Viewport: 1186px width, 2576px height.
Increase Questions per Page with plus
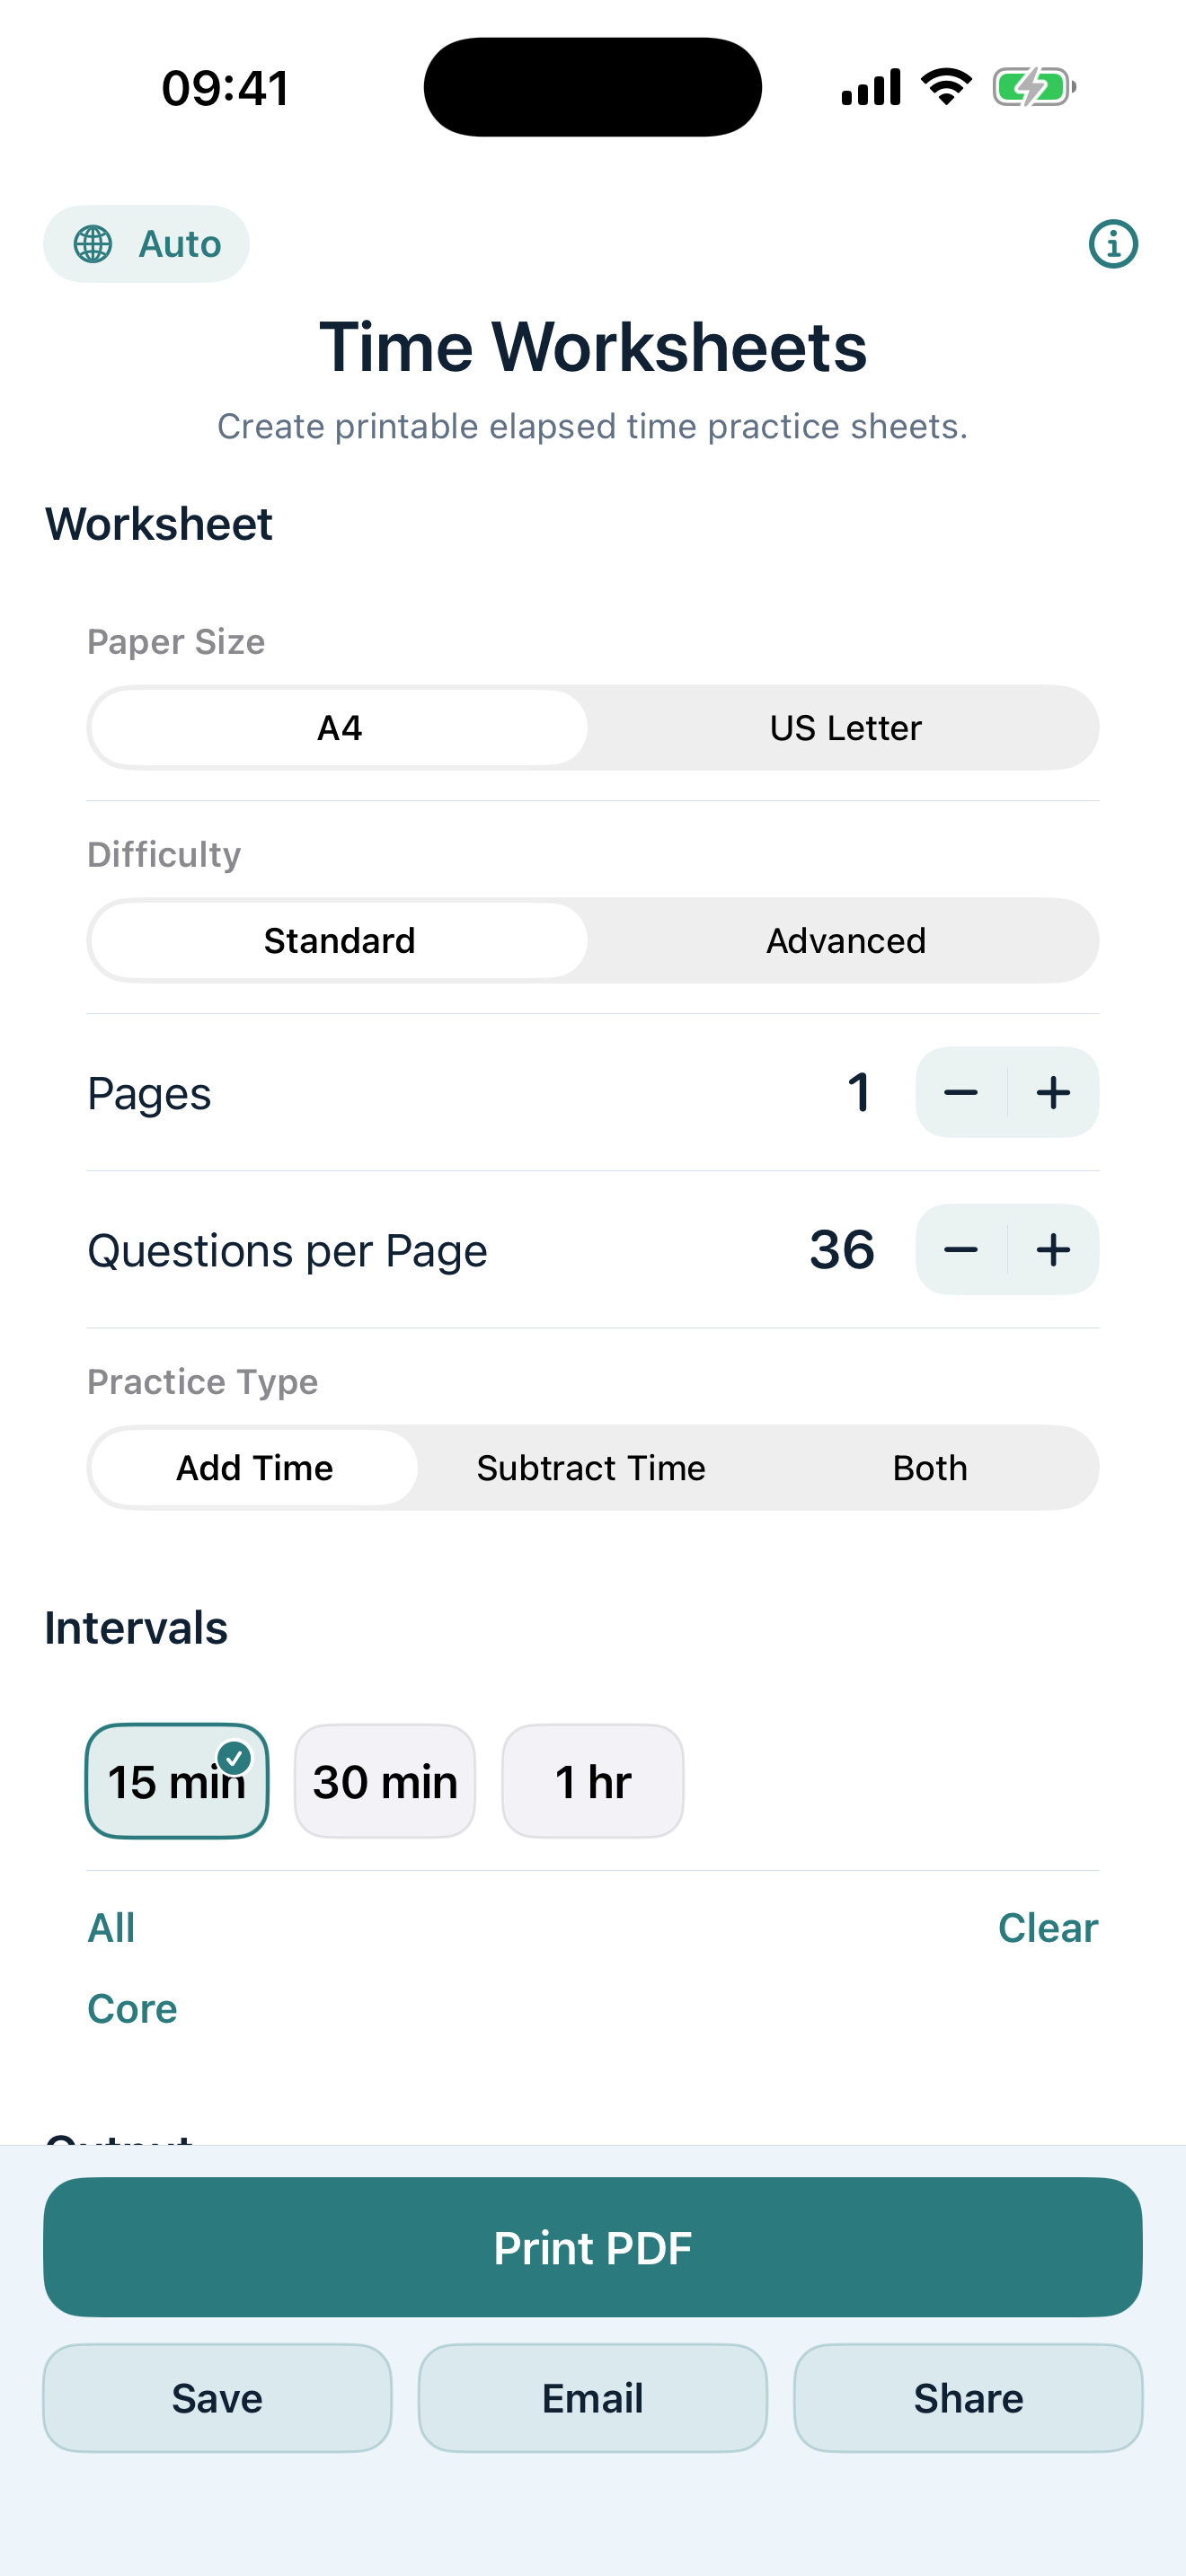click(1053, 1249)
